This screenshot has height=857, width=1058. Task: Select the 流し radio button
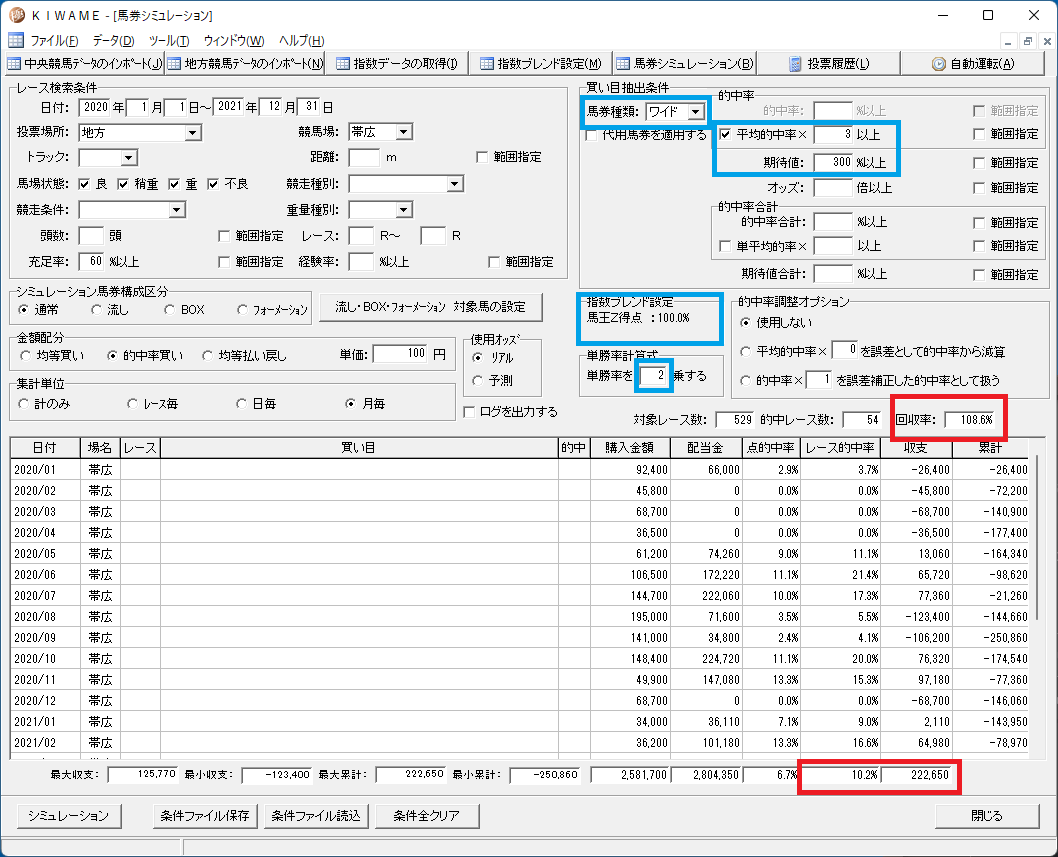pyautogui.click(x=96, y=310)
